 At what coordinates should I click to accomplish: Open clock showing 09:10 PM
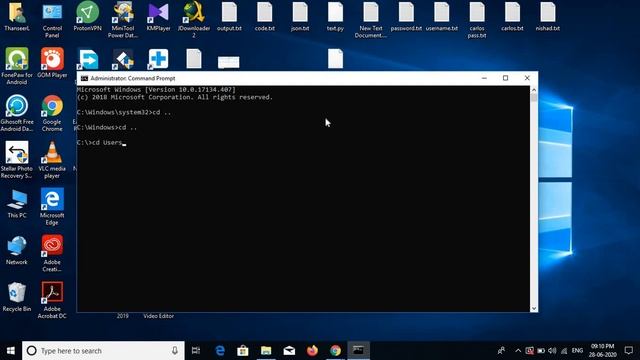603,351
